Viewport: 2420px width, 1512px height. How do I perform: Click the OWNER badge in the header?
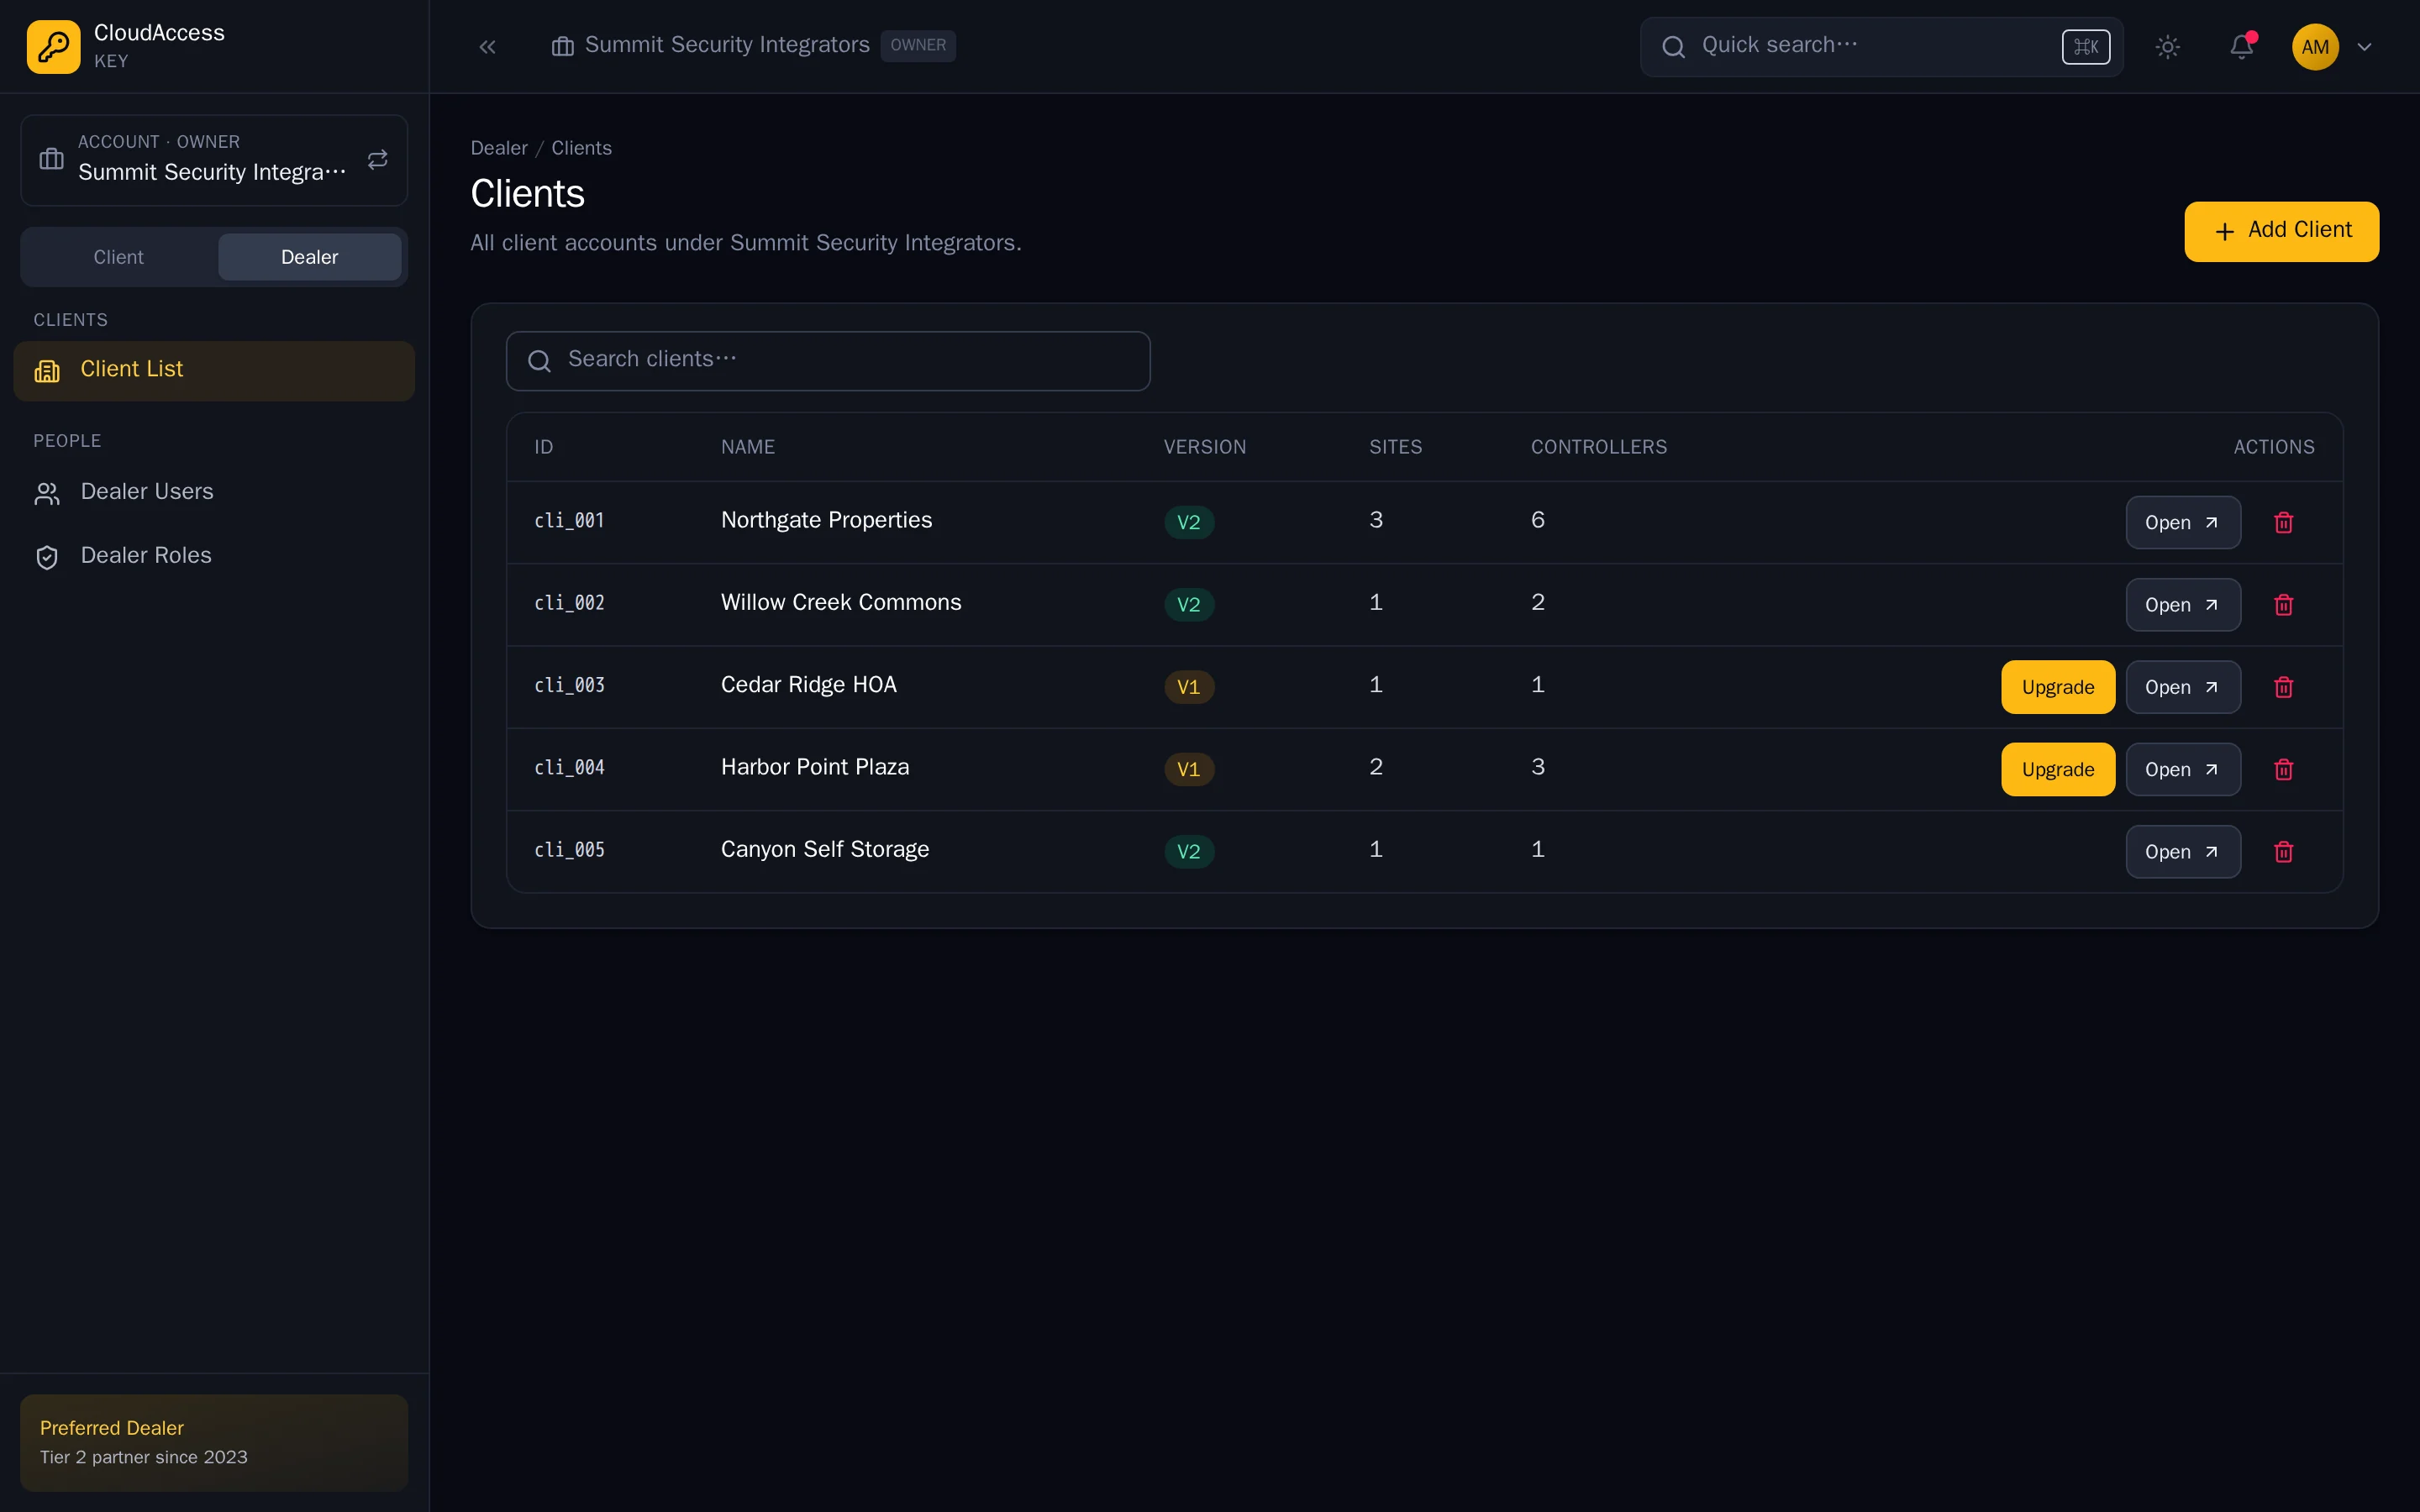tap(918, 46)
